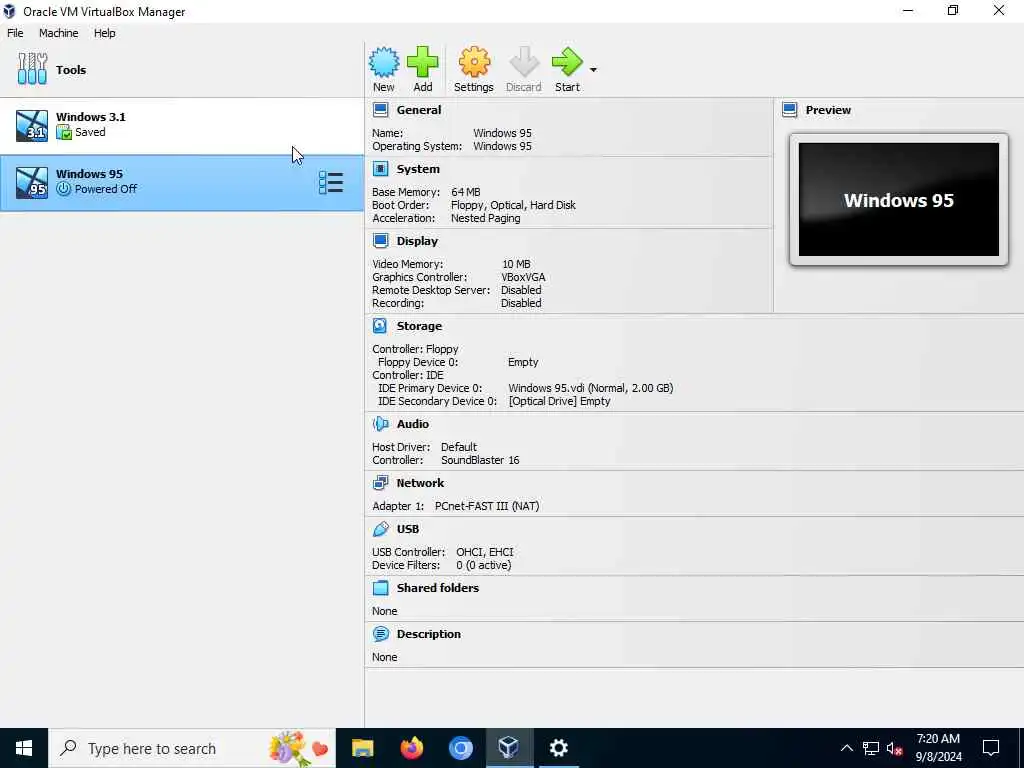1024x768 pixels.
Task: Click the Windows 3.1 OS icon
Action: (x=31, y=125)
